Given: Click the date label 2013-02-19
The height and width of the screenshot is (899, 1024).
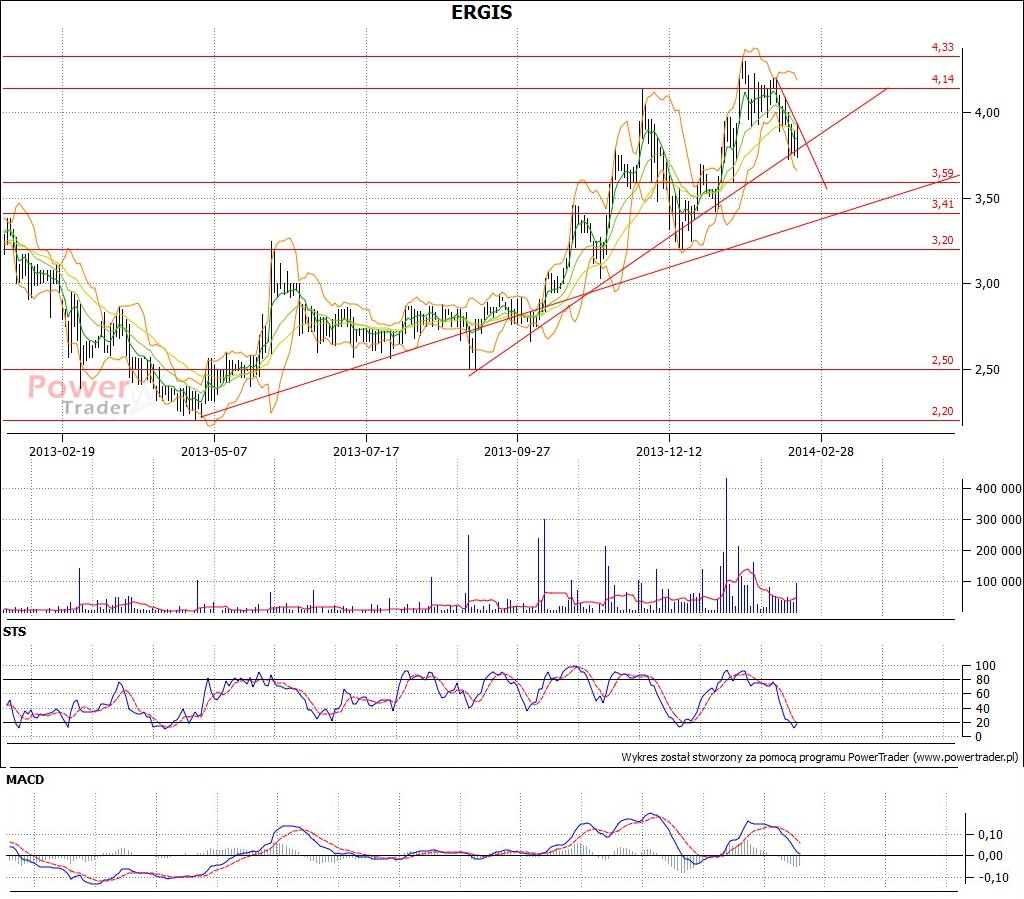Looking at the screenshot, I should [62, 451].
